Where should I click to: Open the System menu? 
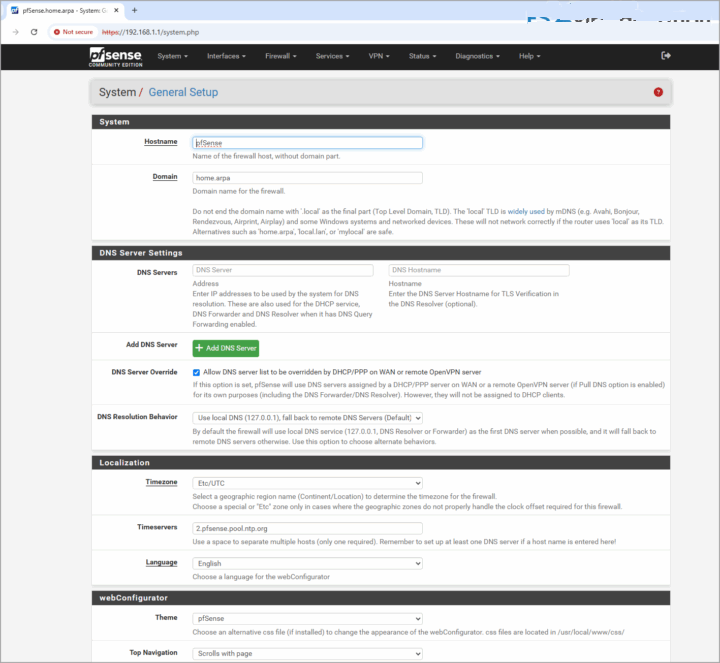pos(173,56)
